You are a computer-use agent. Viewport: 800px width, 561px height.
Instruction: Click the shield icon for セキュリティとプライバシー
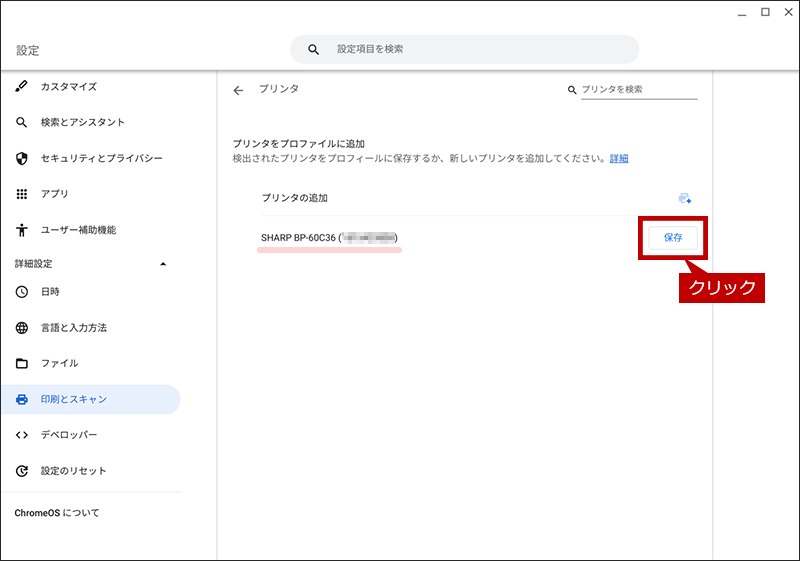pyautogui.click(x=21, y=158)
